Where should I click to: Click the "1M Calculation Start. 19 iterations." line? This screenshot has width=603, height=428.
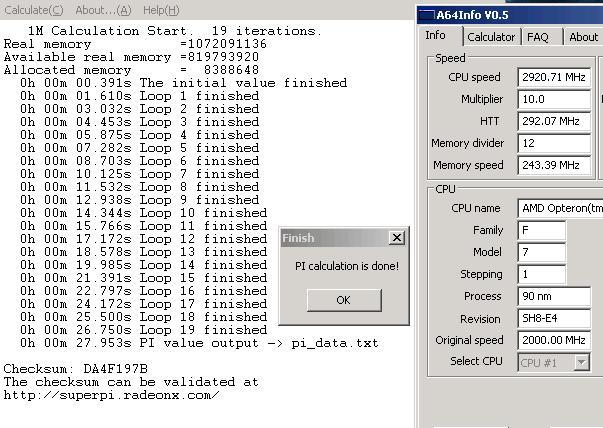click(174, 31)
